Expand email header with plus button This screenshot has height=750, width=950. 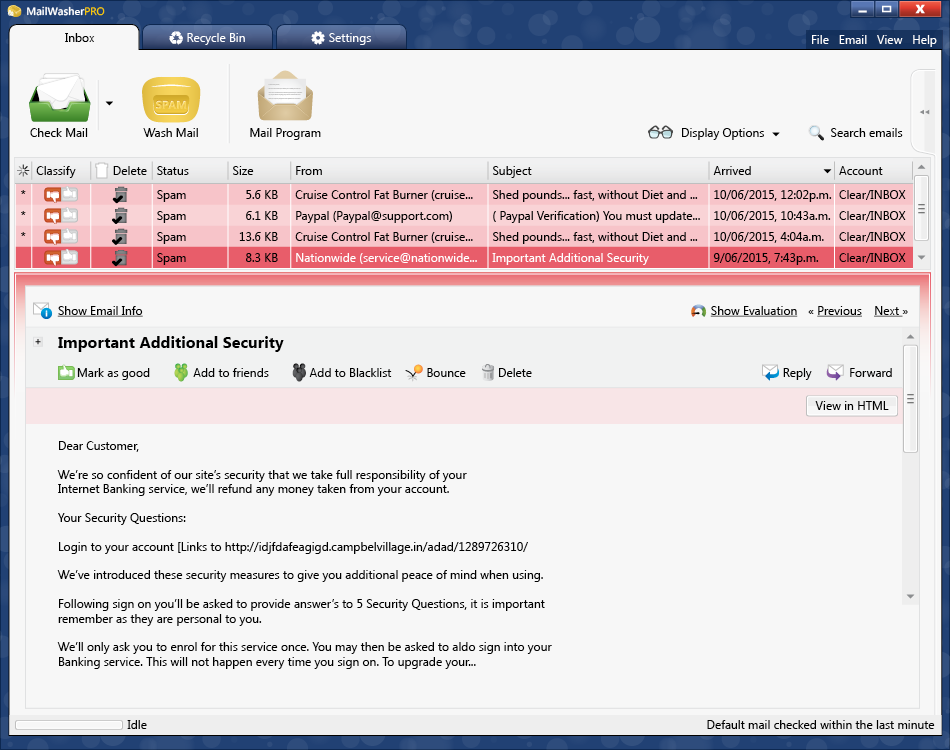click(38, 342)
